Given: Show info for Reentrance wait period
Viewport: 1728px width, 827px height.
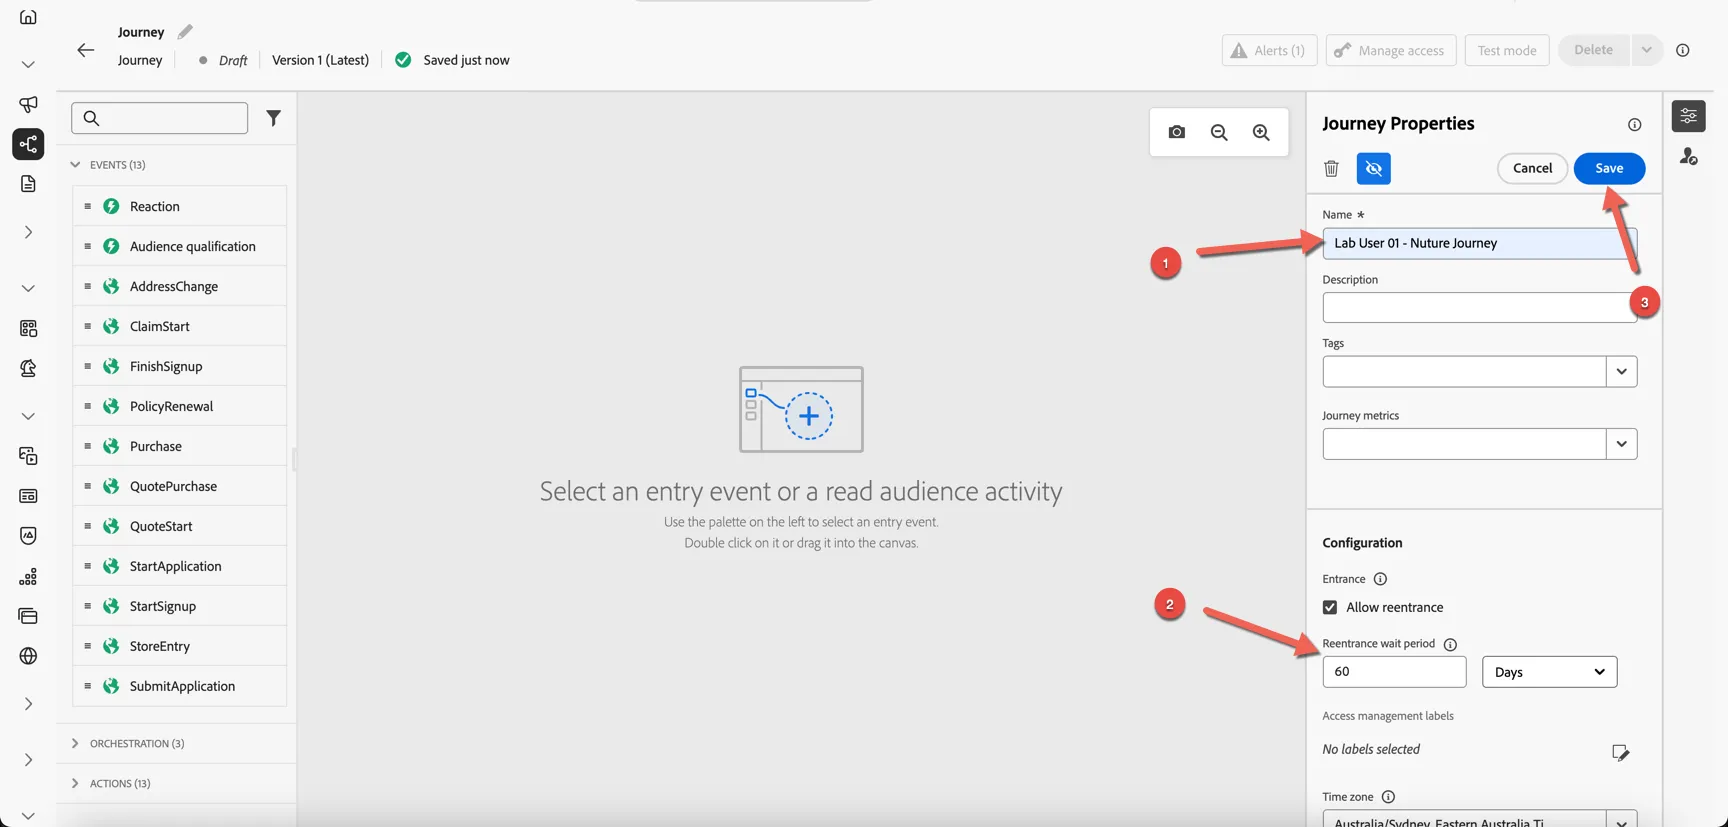Looking at the screenshot, I should 1450,644.
